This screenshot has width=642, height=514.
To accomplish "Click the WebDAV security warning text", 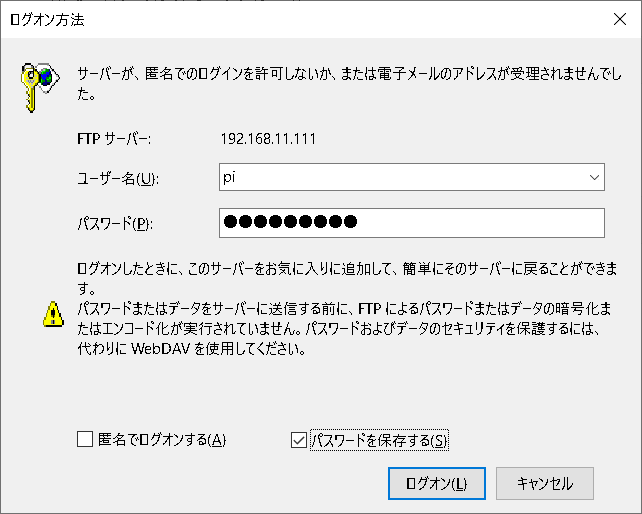I will click(344, 328).
